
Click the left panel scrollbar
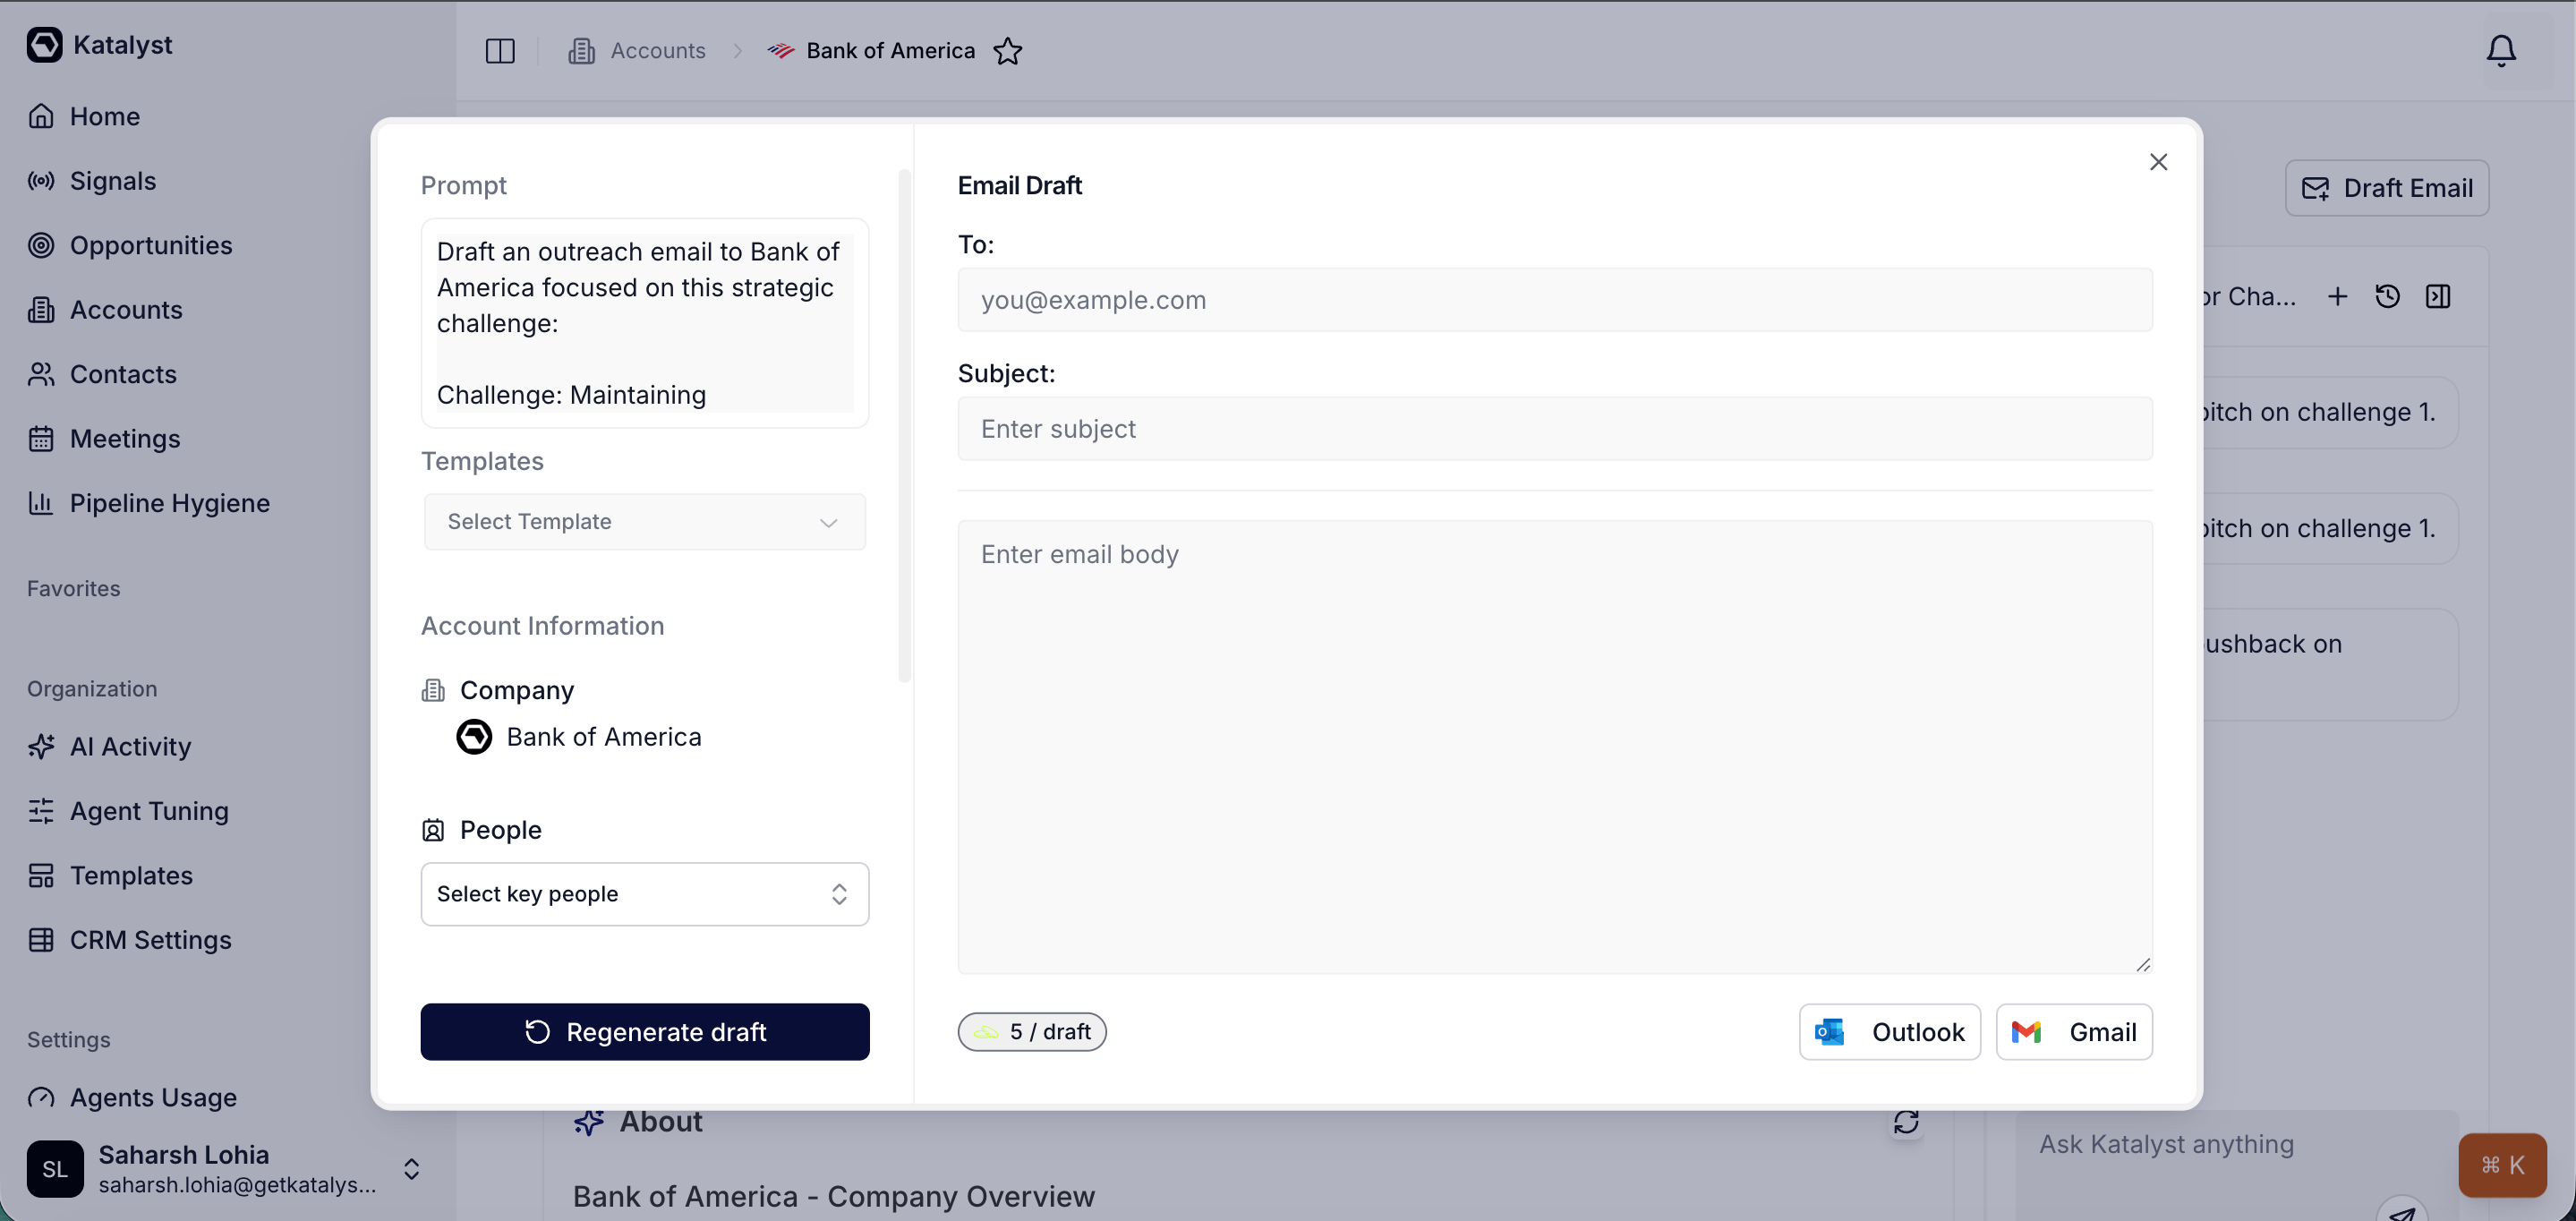[x=905, y=425]
